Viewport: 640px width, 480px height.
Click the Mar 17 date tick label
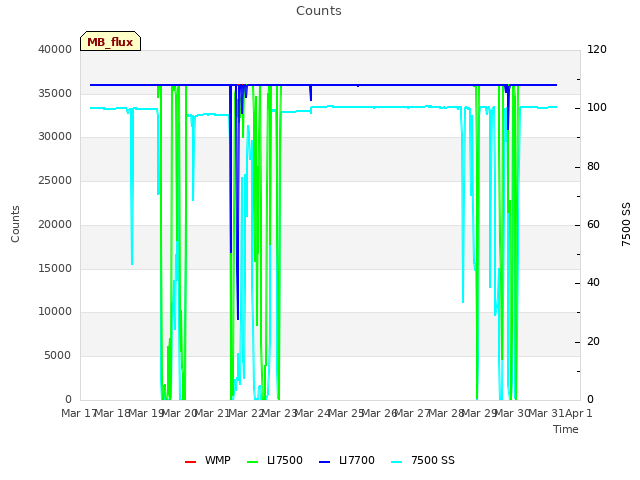point(78,413)
